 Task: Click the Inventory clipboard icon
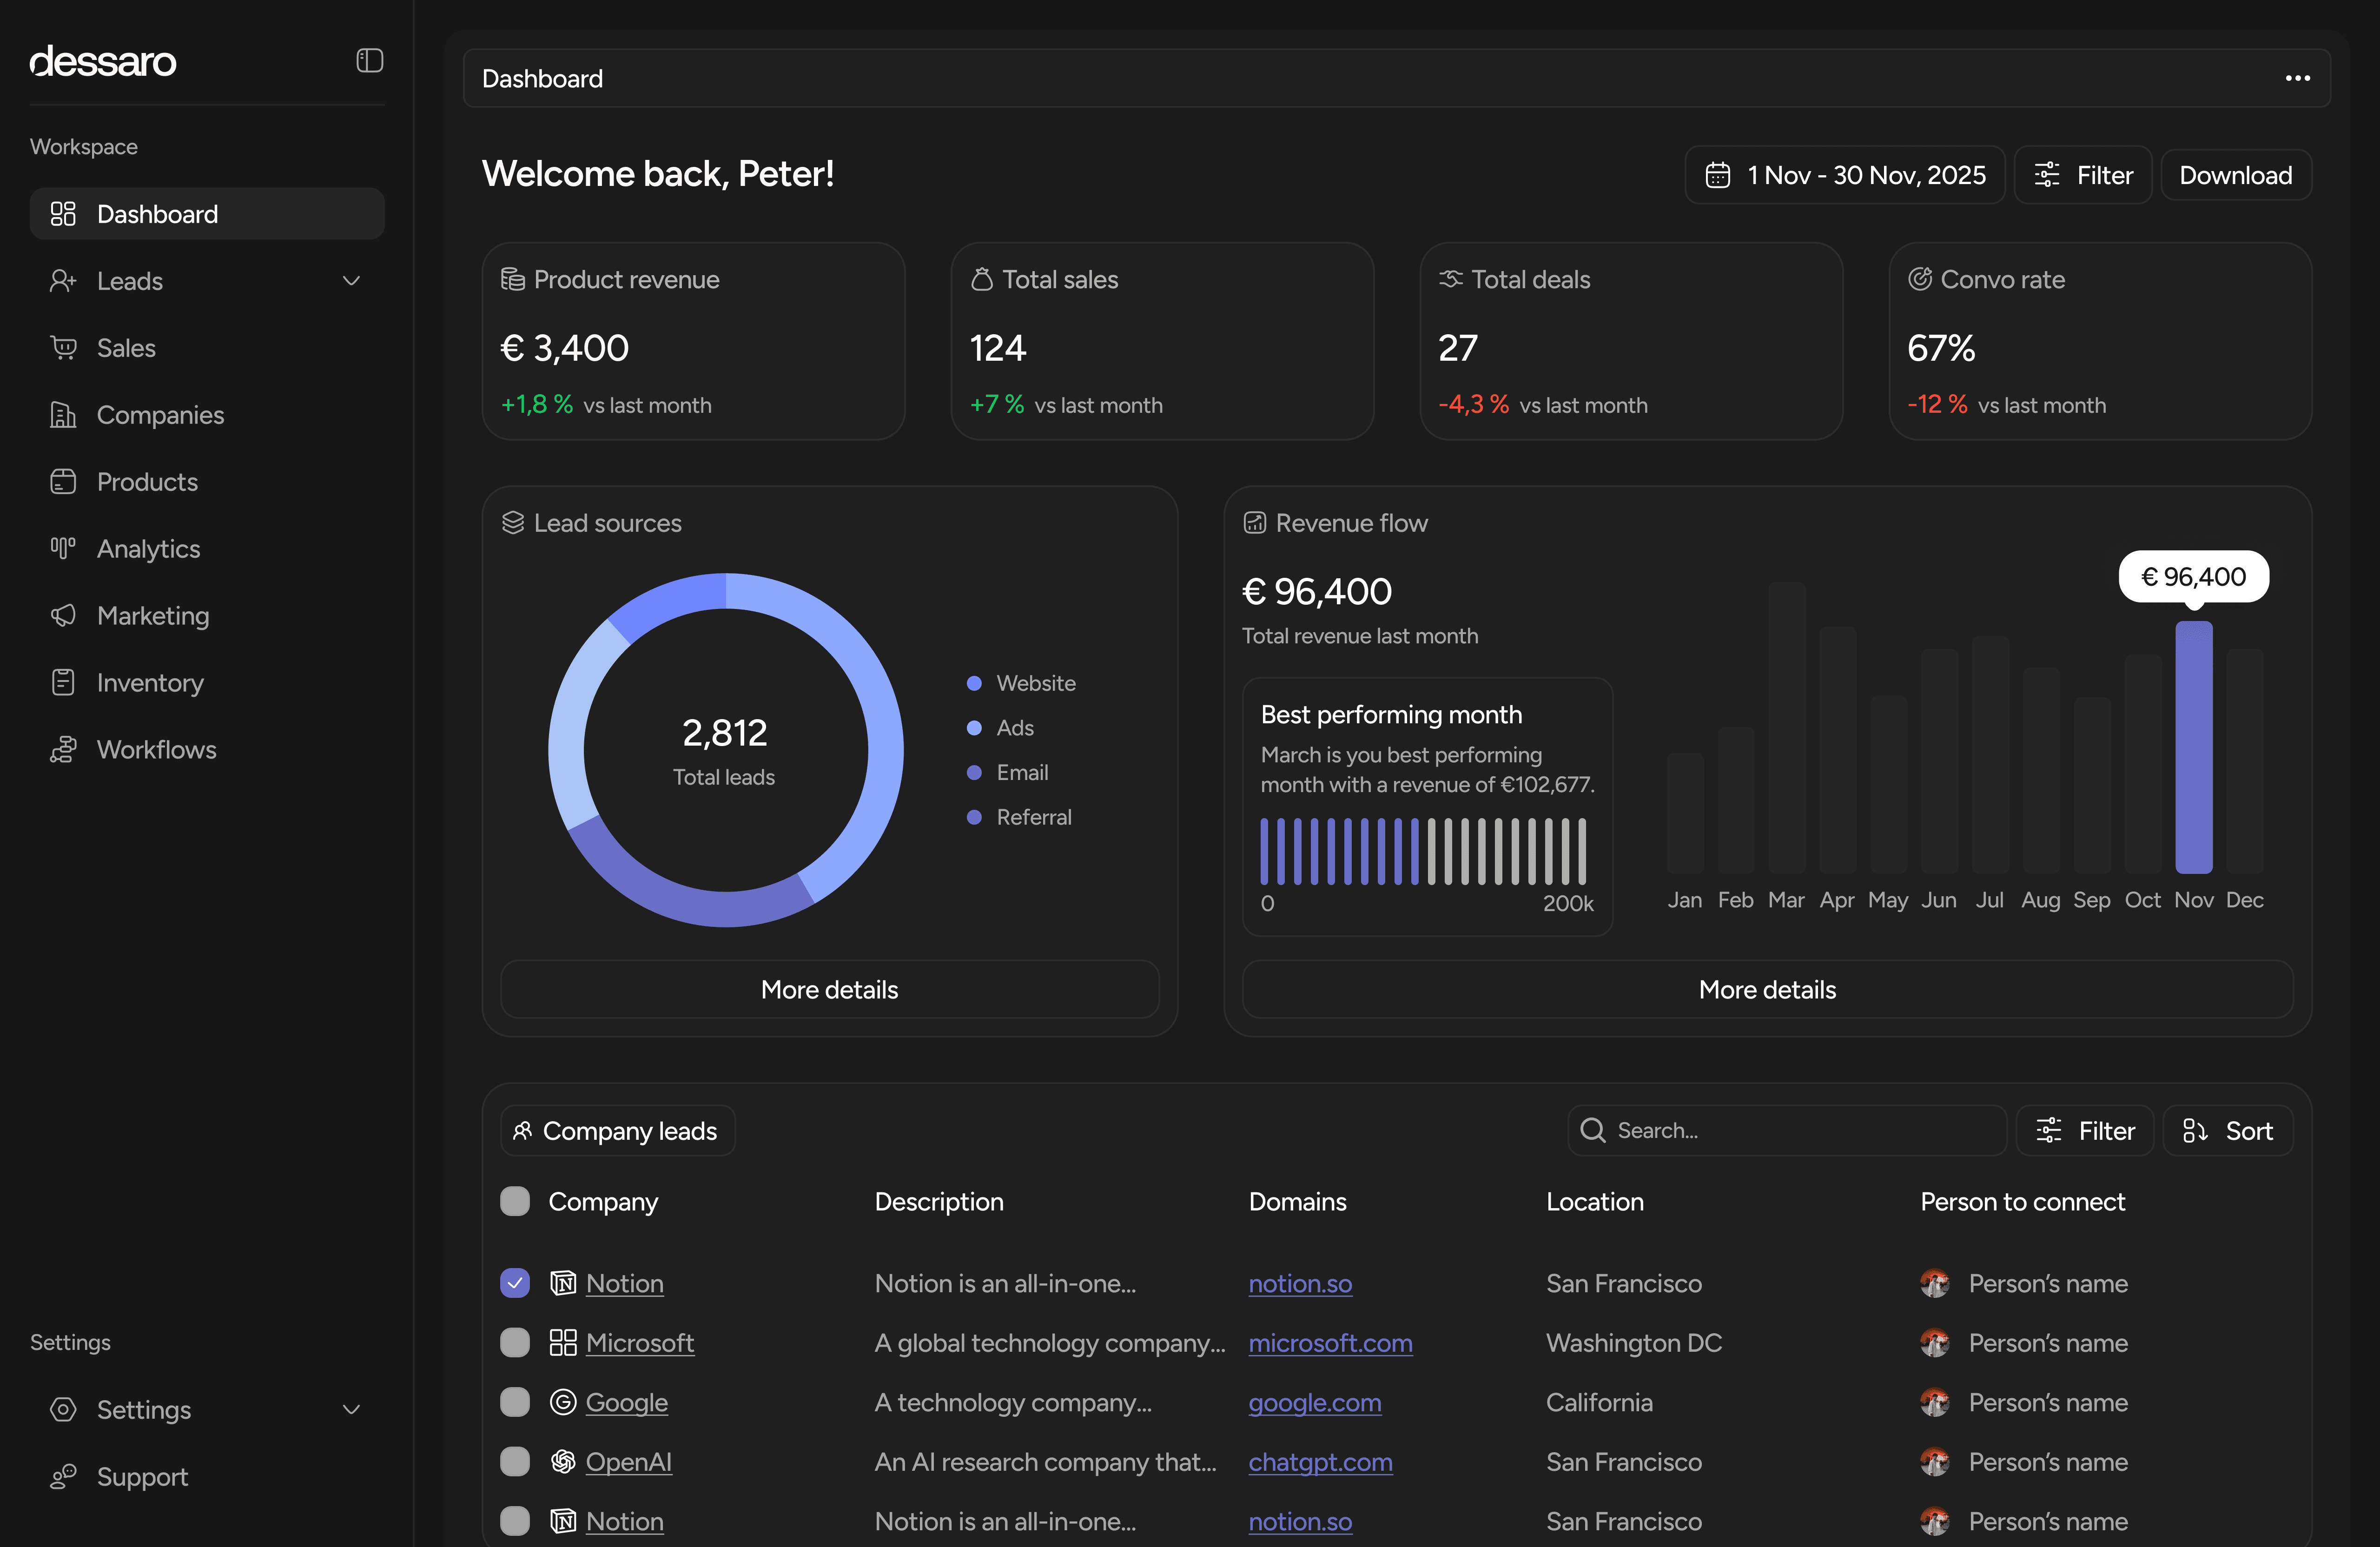63,682
